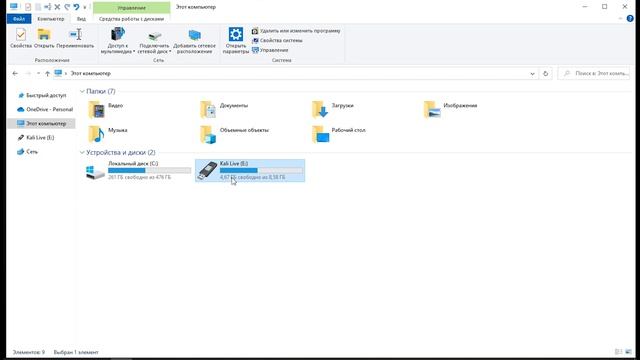Open the address bar history dropdown
Image resolution: width=640 pixels, height=360 pixels.
532,73
